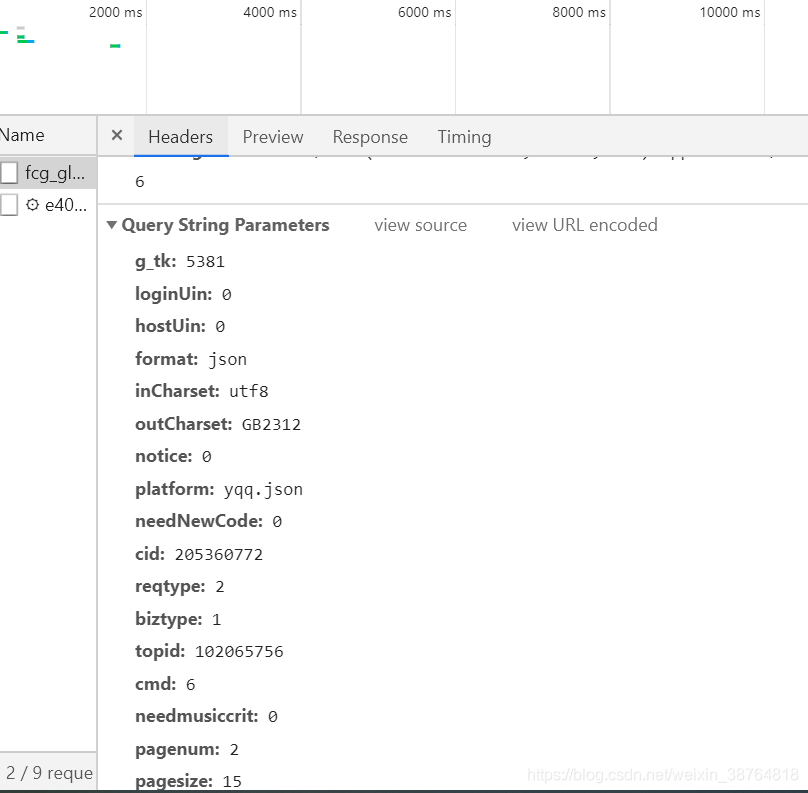The image size is (808, 793).
Task: Switch to the Headers tab
Action: click(x=181, y=137)
